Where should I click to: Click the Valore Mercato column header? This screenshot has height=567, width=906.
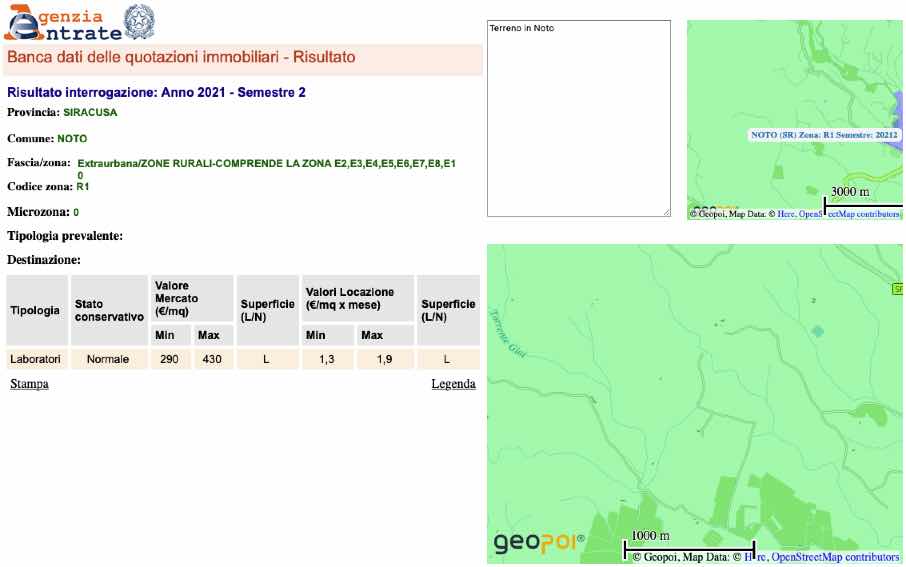tap(177, 298)
